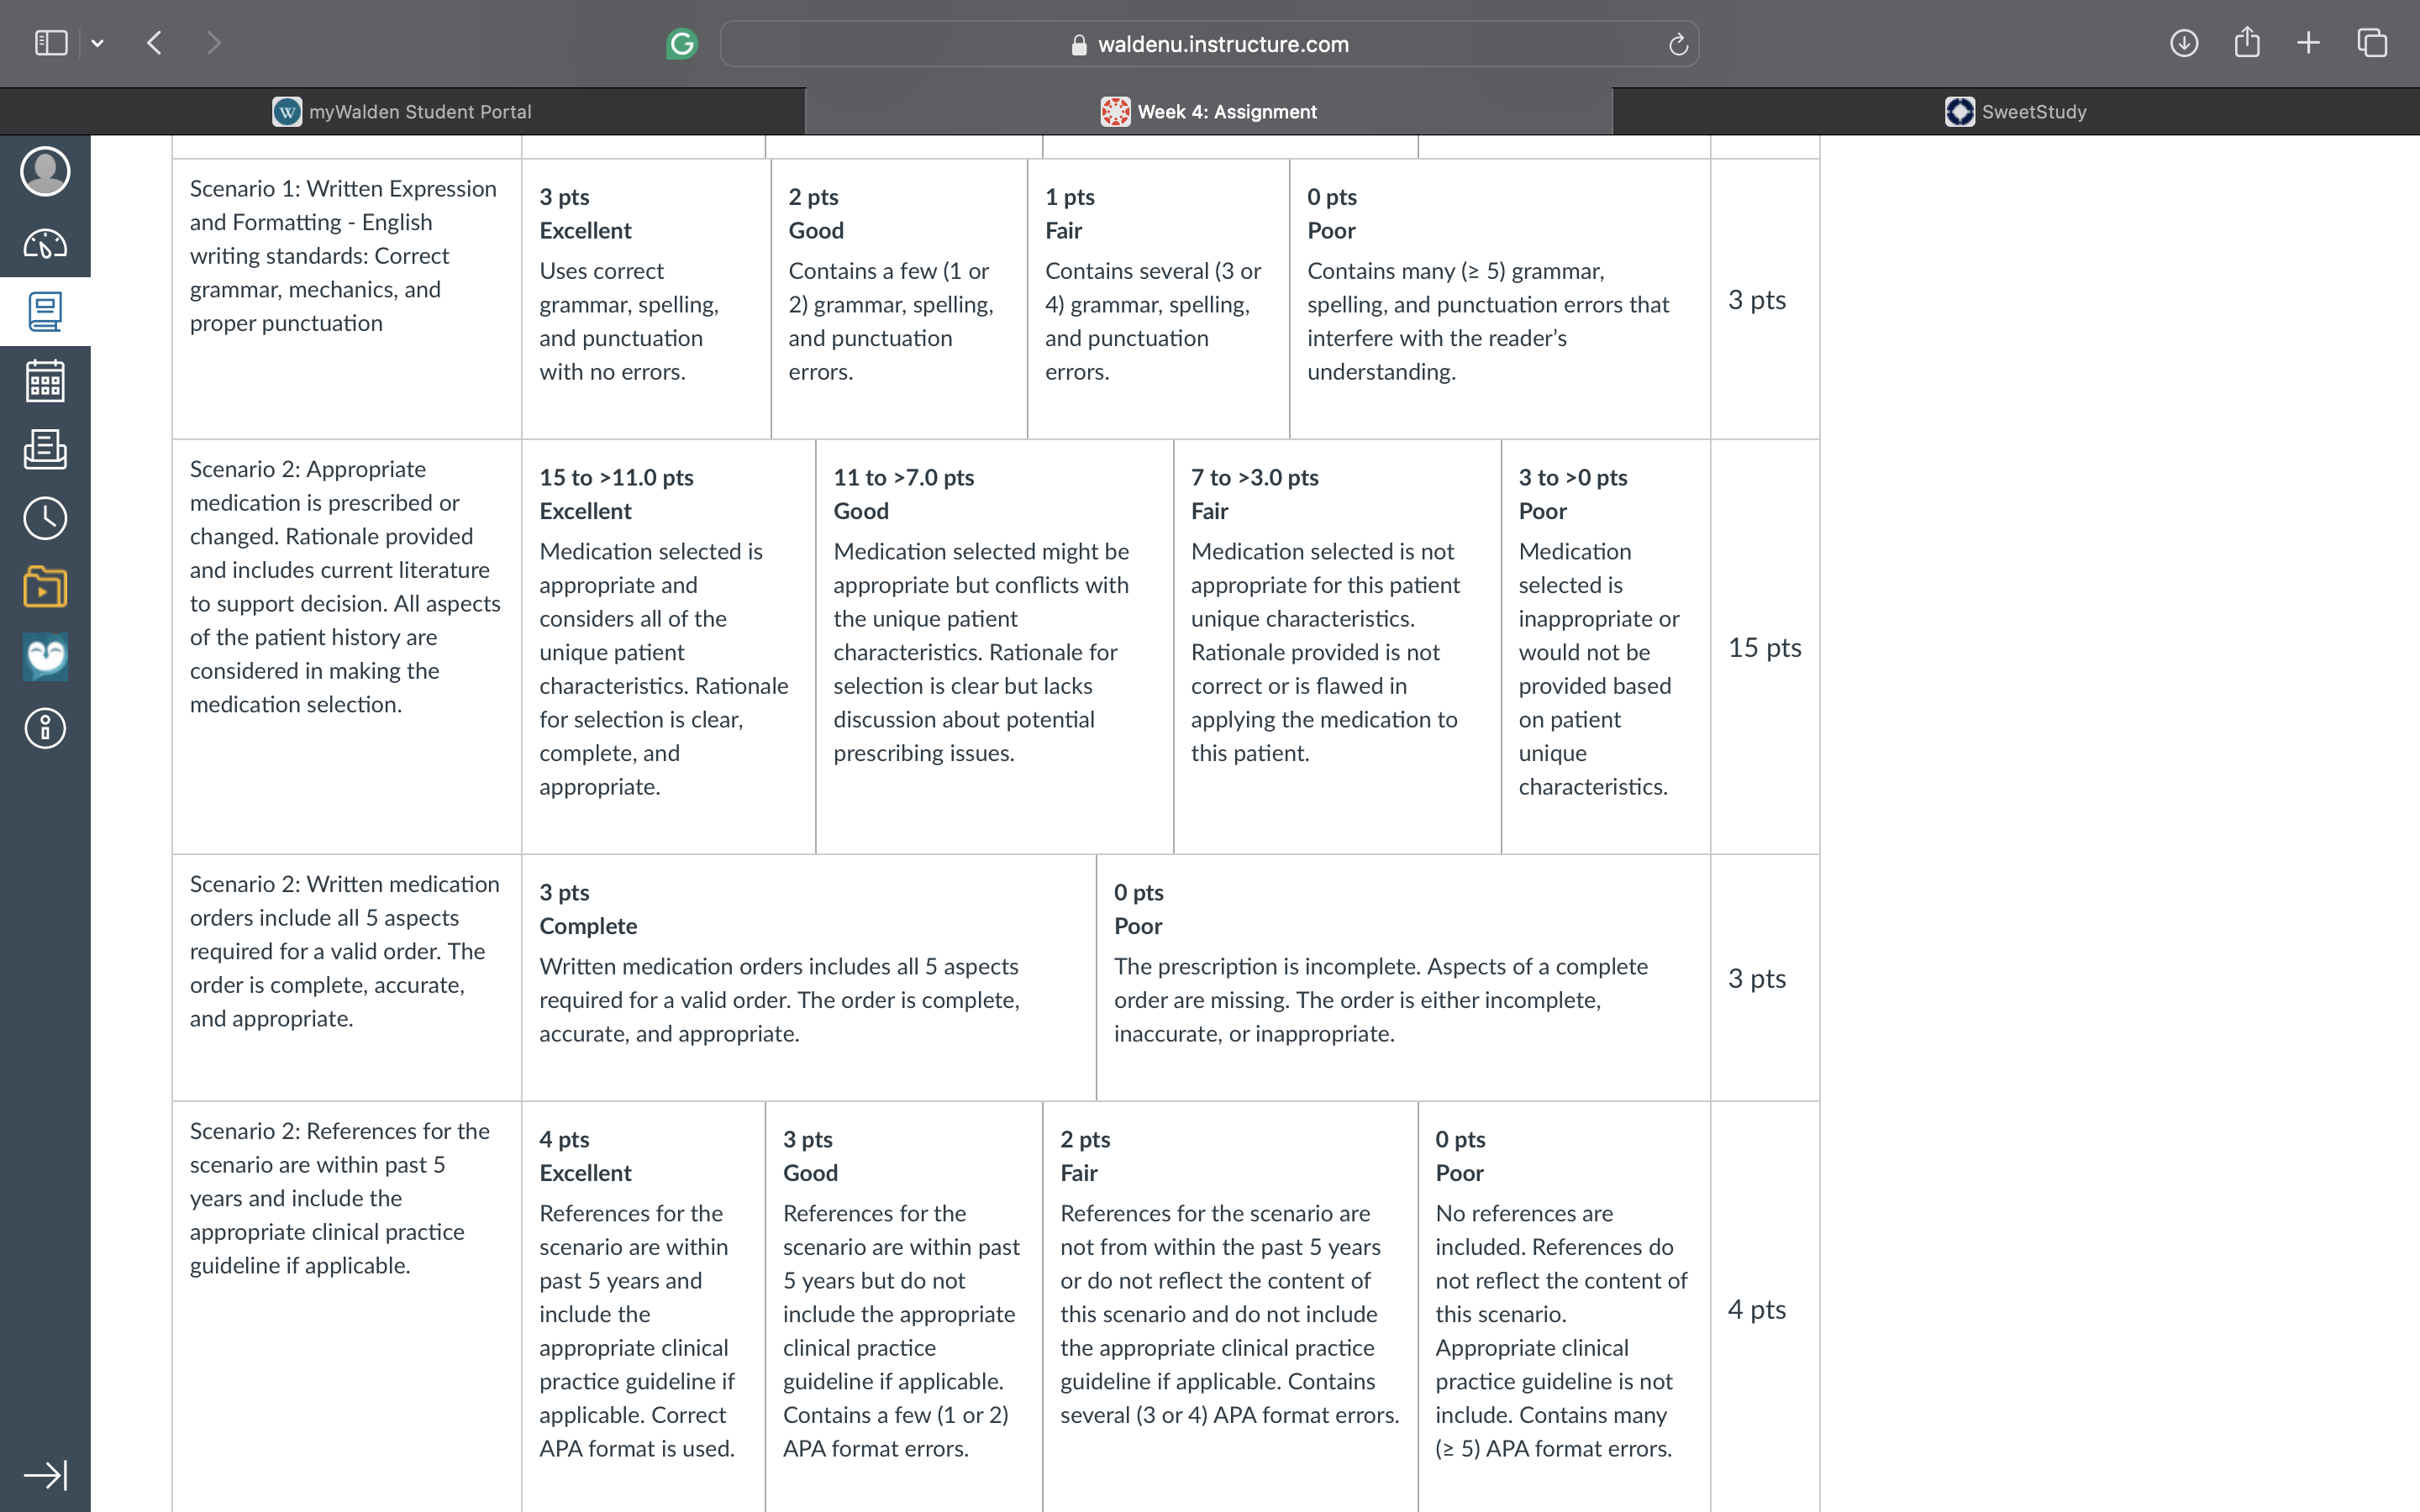
Task: Open the Grammarly extension icon
Action: [x=681, y=43]
